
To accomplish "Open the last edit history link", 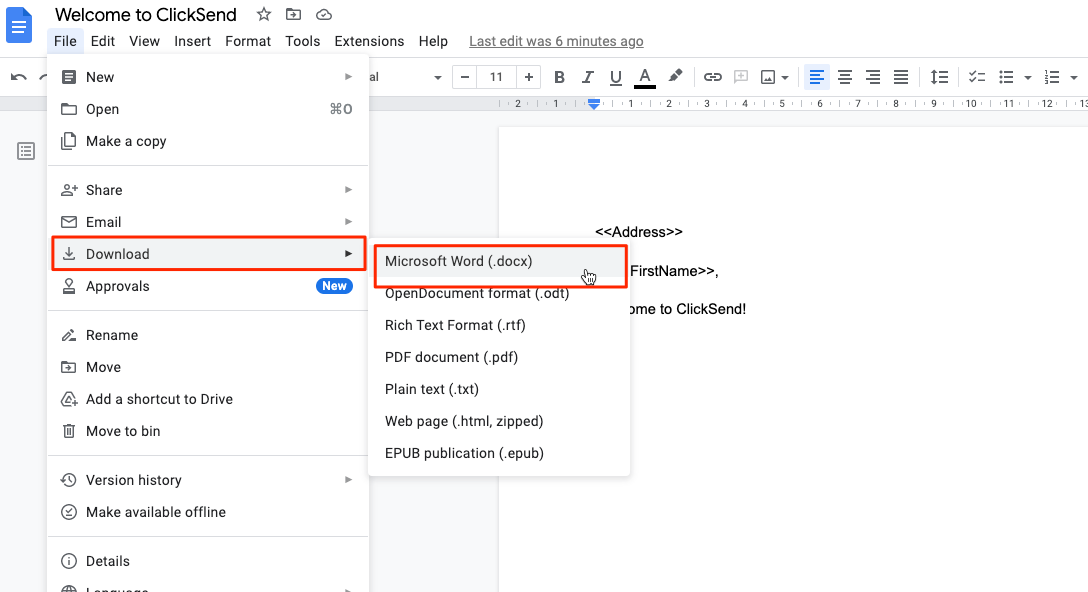I will (x=556, y=41).
